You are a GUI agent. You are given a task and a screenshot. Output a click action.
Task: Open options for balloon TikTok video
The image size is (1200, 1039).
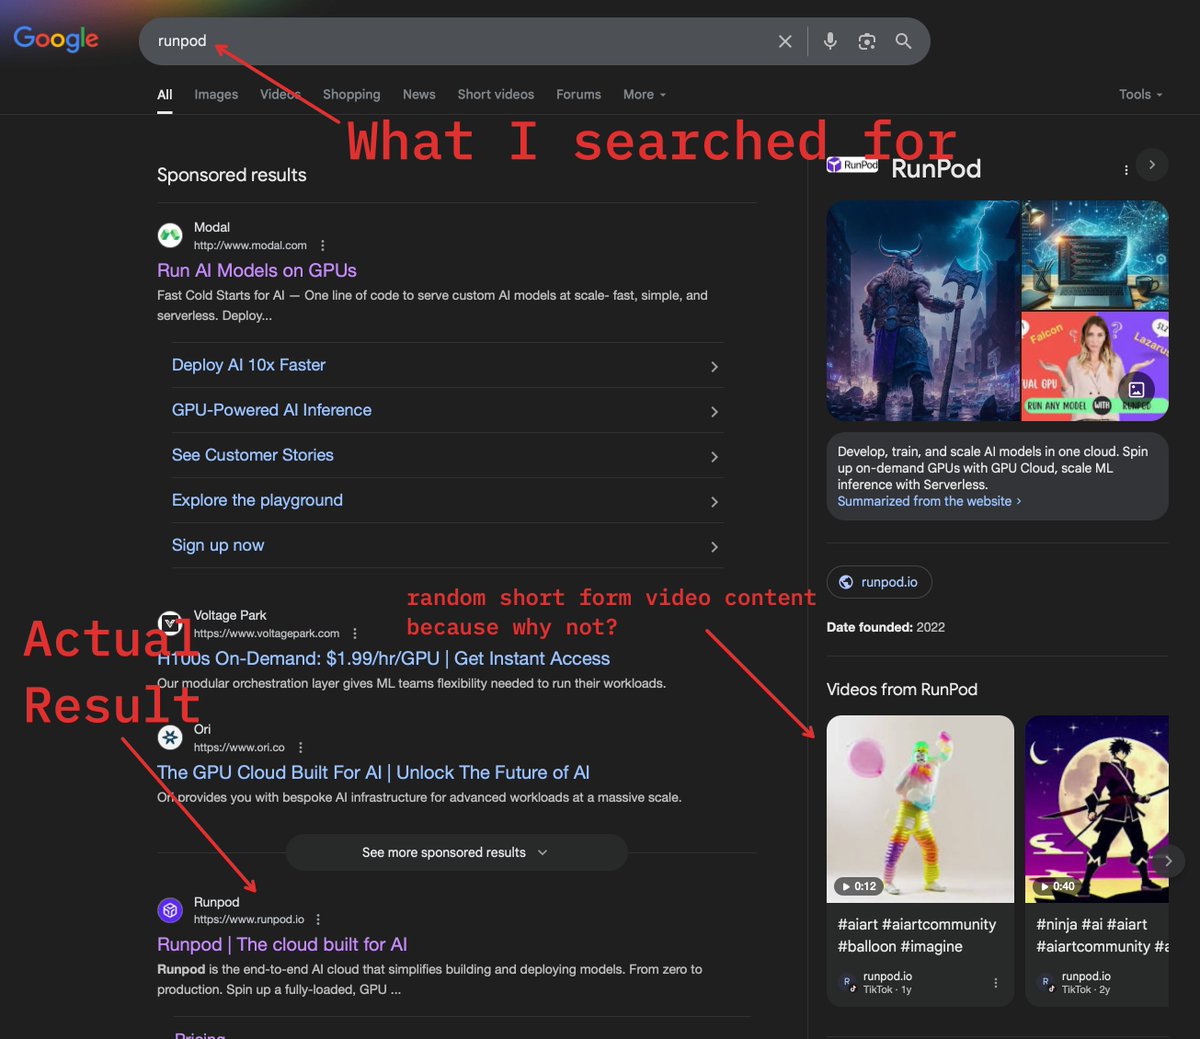pos(995,983)
